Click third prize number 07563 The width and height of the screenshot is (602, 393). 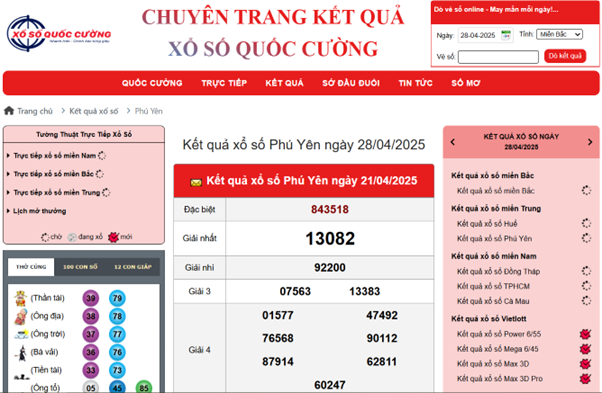click(x=295, y=291)
